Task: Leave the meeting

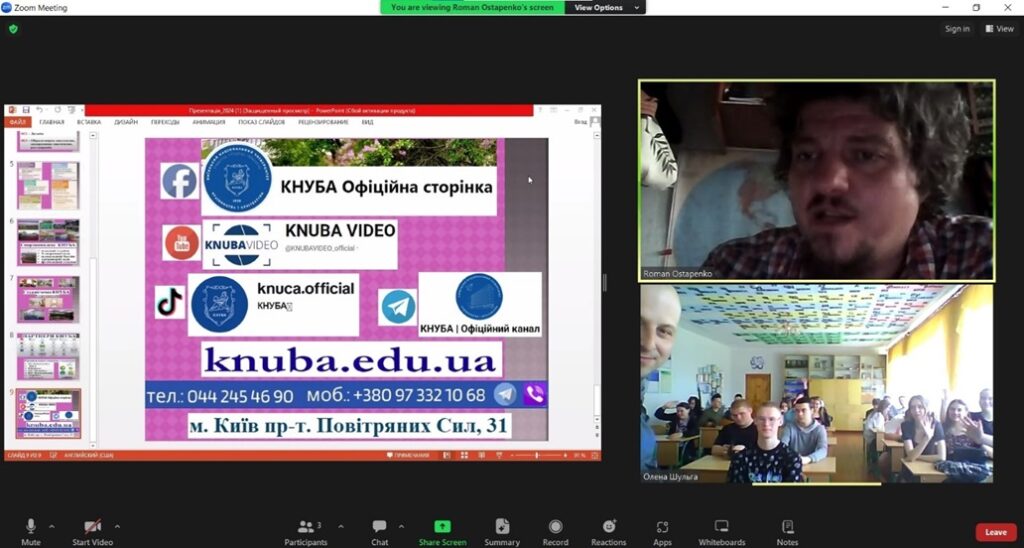Action: [x=996, y=532]
